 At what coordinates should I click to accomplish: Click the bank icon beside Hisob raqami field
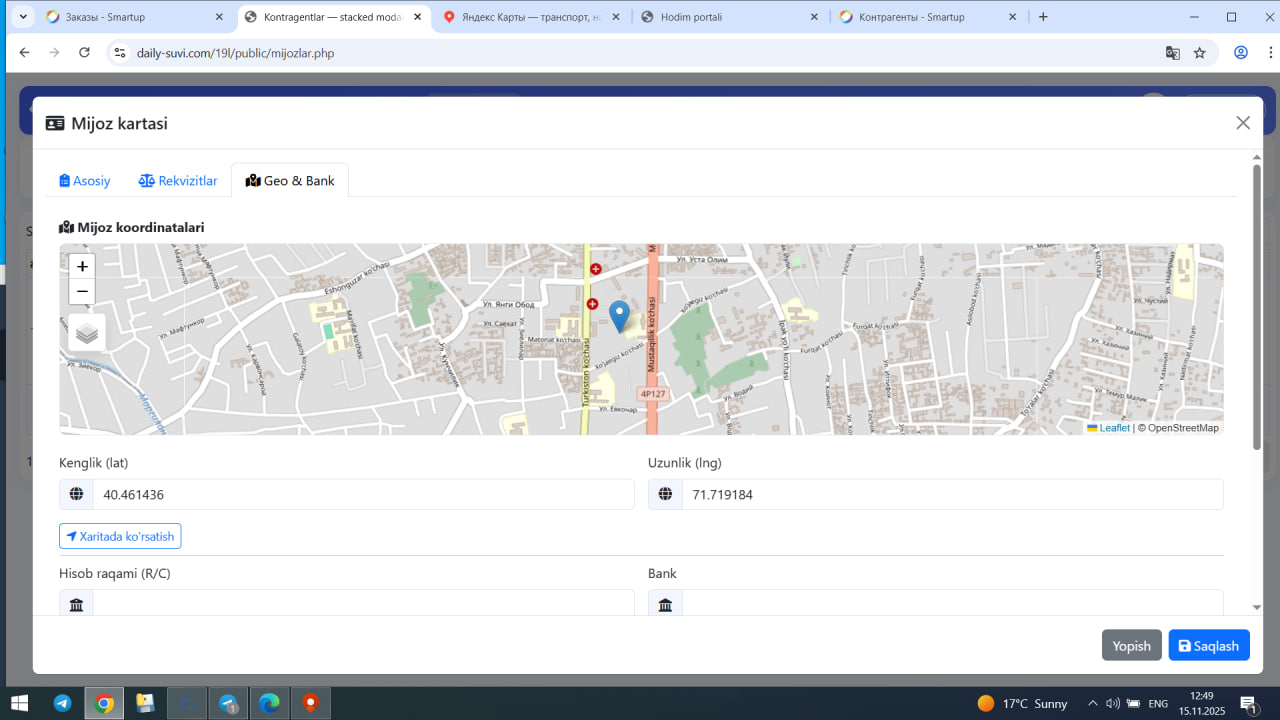click(76, 603)
